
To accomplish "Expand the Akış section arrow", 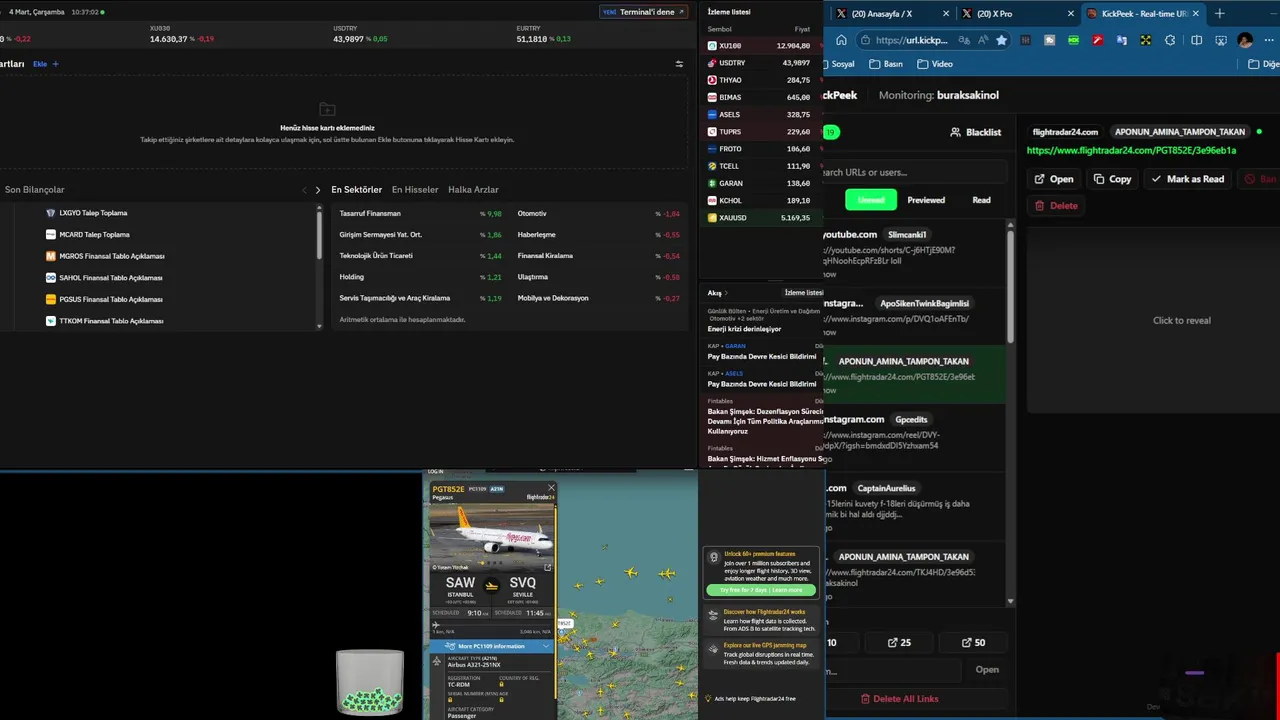I will click(727, 293).
